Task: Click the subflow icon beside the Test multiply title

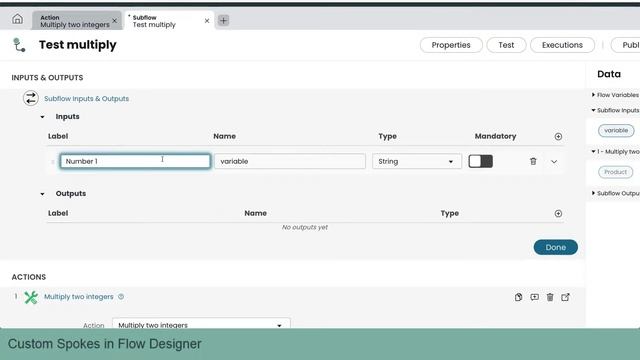Action: tap(19, 45)
